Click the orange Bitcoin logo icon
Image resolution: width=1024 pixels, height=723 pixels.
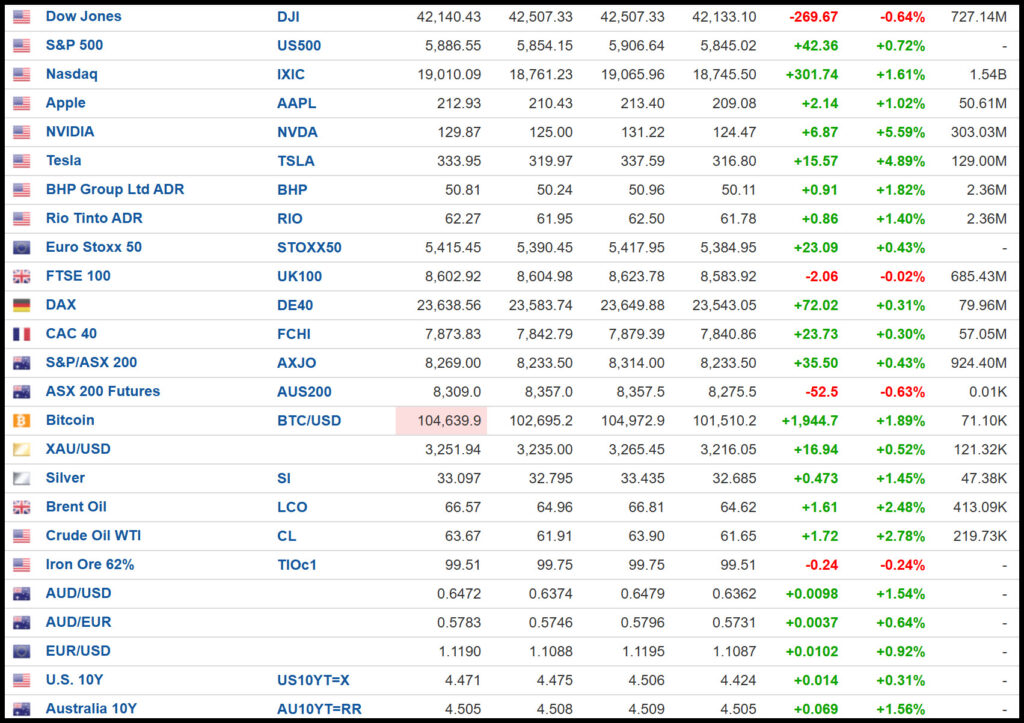tap(22, 421)
